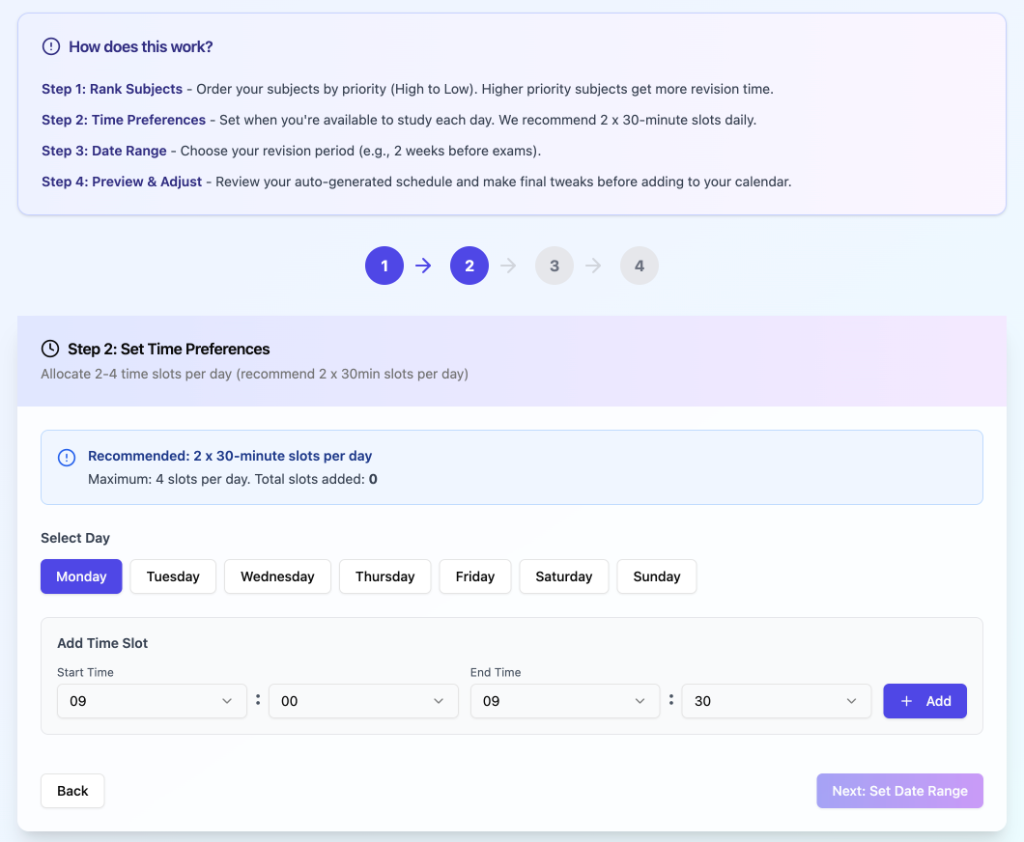The image size is (1024, 842).
Task: Click the Start Time label
Action: coord(85,672)
